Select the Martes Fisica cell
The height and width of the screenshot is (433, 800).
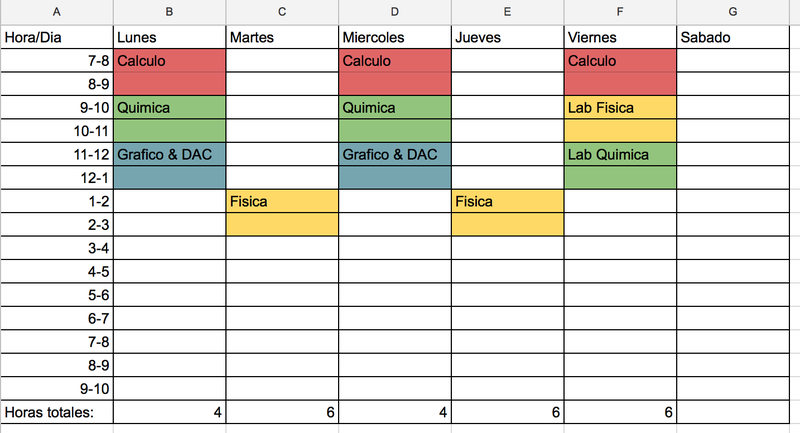282,201
